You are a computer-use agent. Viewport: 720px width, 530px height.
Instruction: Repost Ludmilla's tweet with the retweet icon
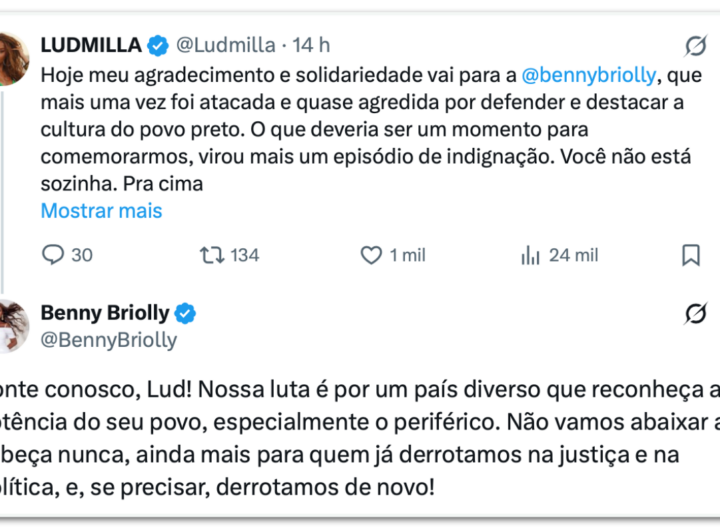click(x=212, y=255)
